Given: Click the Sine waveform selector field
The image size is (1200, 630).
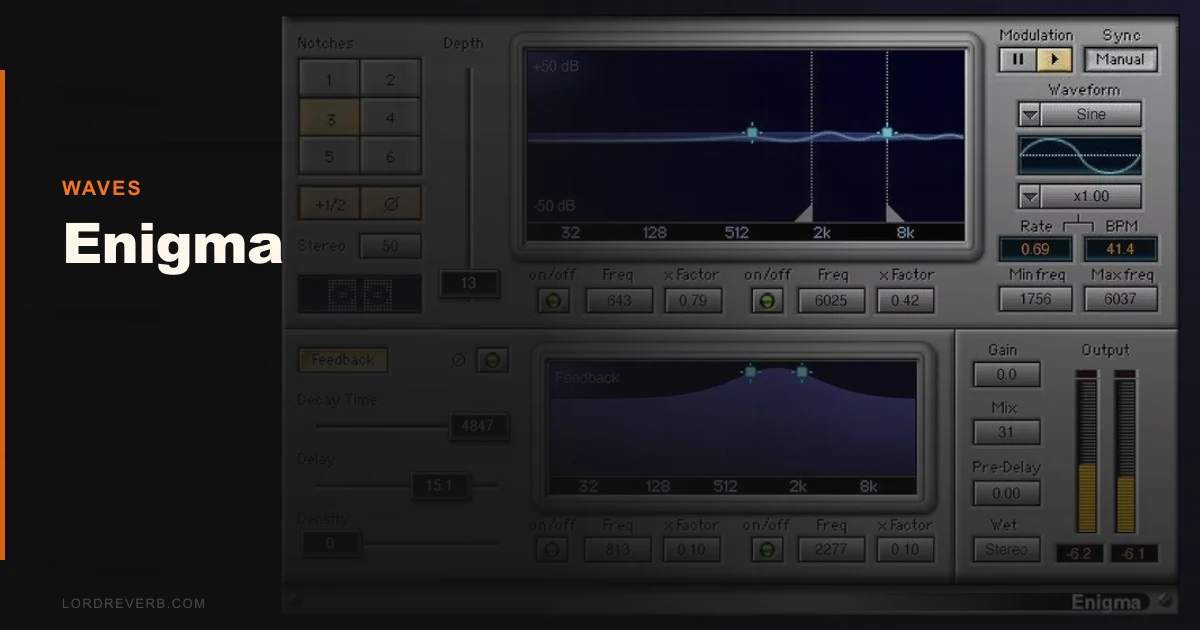Looking at the screenshot, I should click(1091, 114).
